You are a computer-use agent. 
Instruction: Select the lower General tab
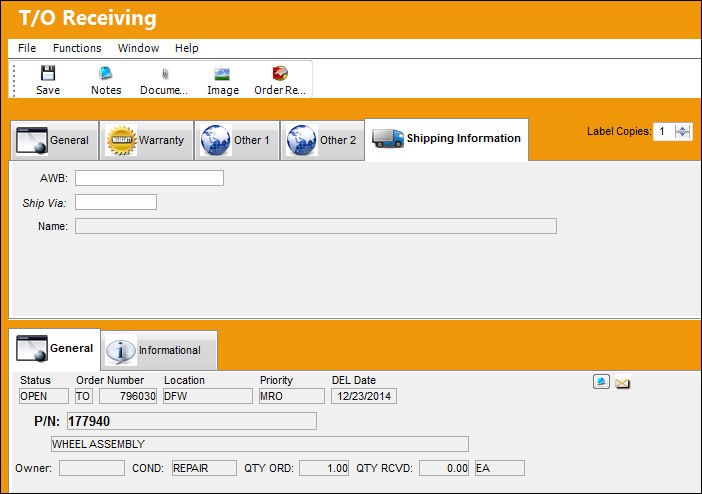[55, 349]
